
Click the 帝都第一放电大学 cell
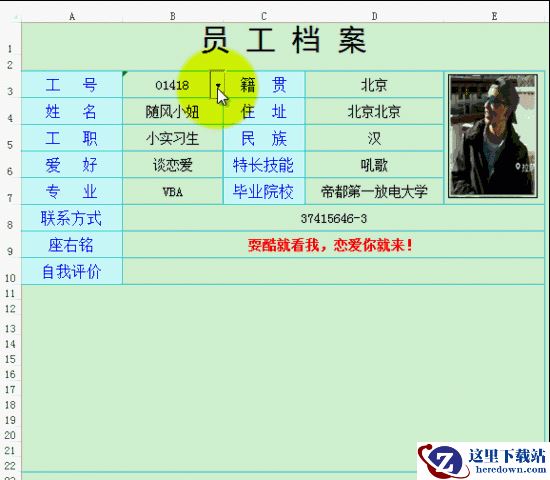tap(375, 192)
